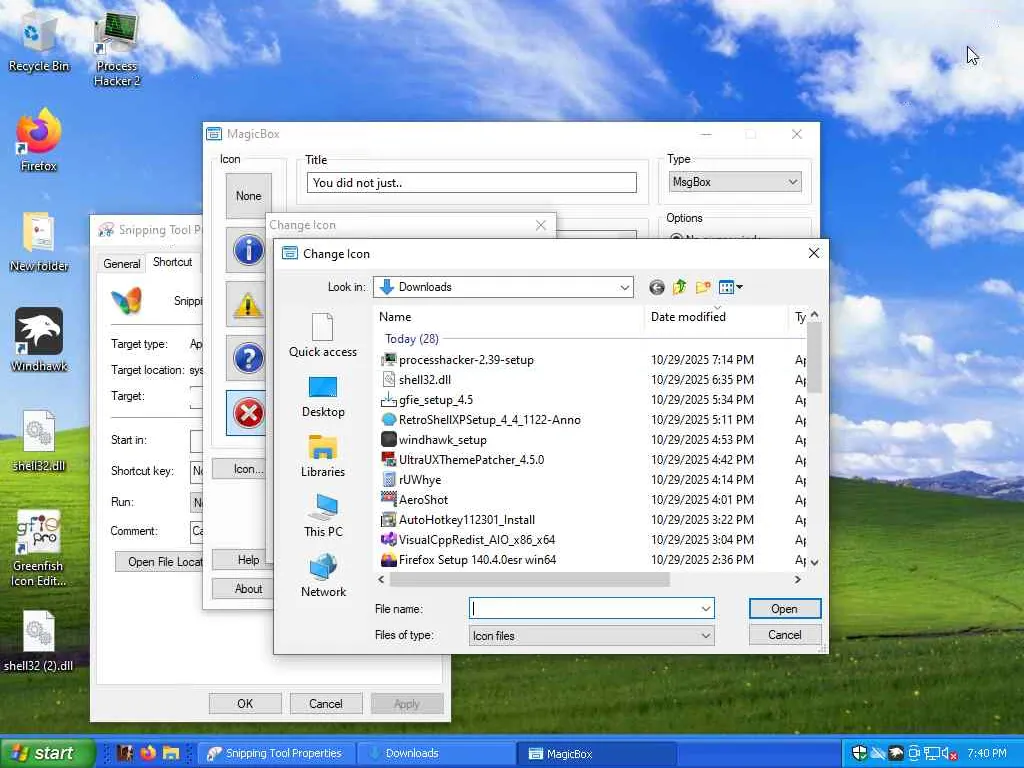Go to This PC in places bar
Image resolution: width=1024 pixels, height=768 pixels.
point(323,516)
